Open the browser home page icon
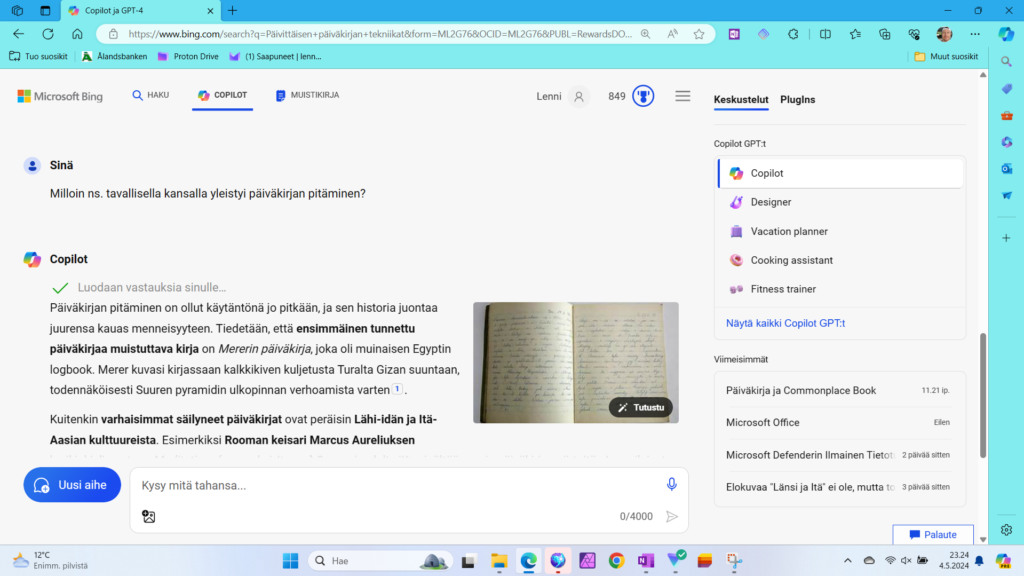Image resolution: width=1024 pixels, height=576 pixels. [77, 34]
